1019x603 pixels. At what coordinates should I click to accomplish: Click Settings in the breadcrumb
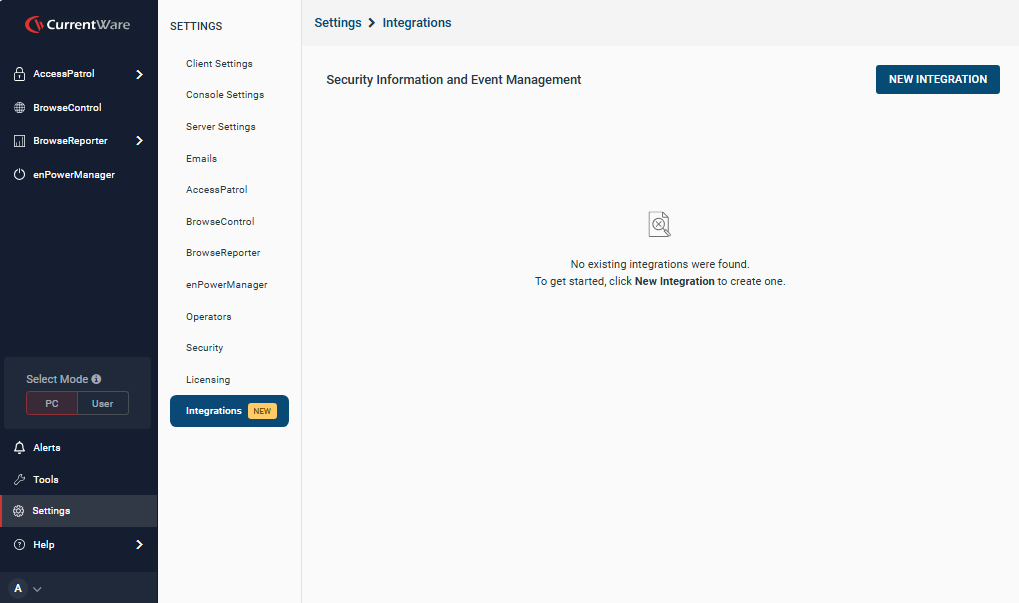pyautogui.click(x=337, y=23)
